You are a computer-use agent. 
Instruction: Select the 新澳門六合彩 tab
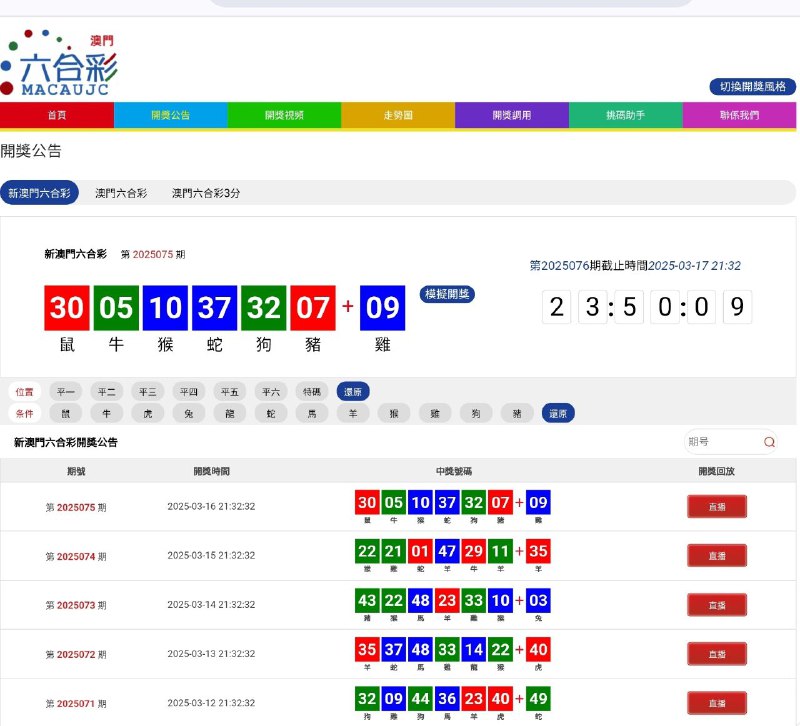coord(39,193)
